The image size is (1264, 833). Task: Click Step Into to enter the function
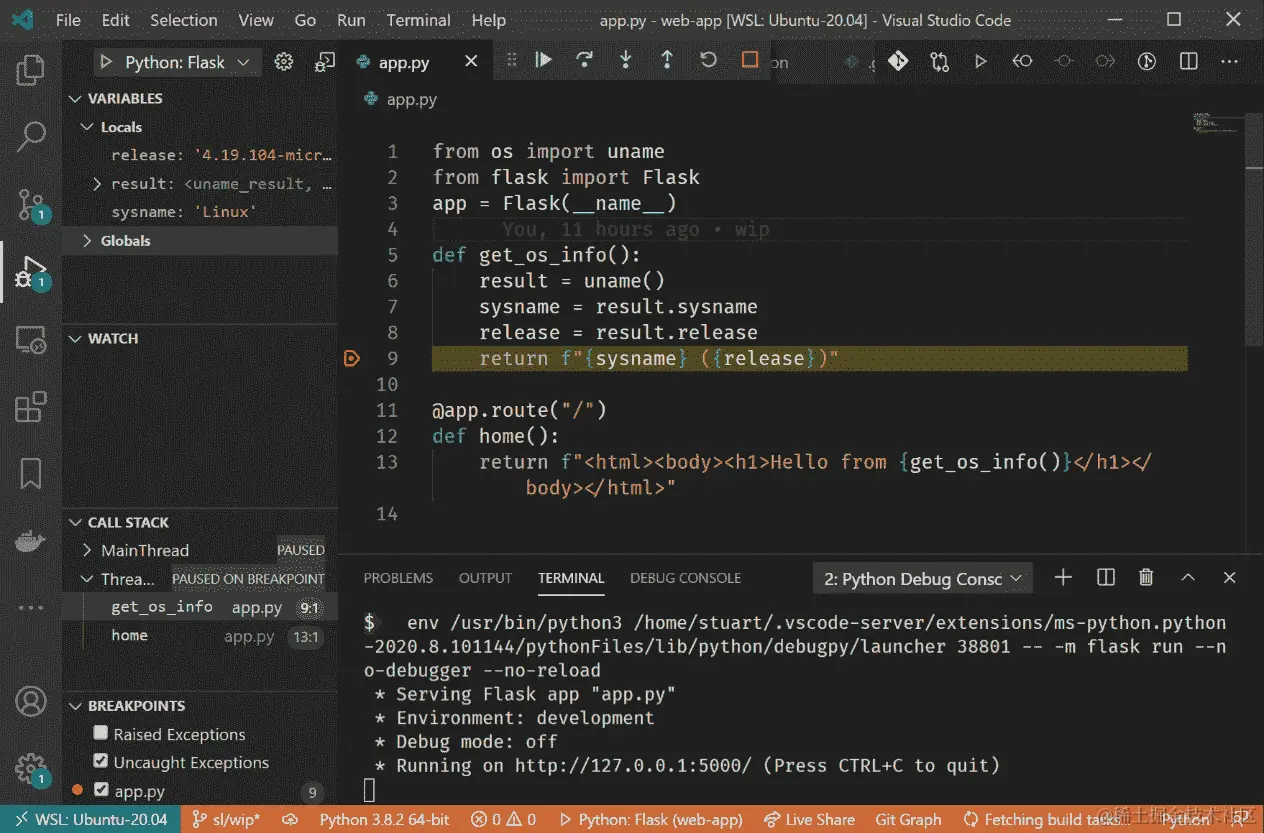tap(625, 60)
